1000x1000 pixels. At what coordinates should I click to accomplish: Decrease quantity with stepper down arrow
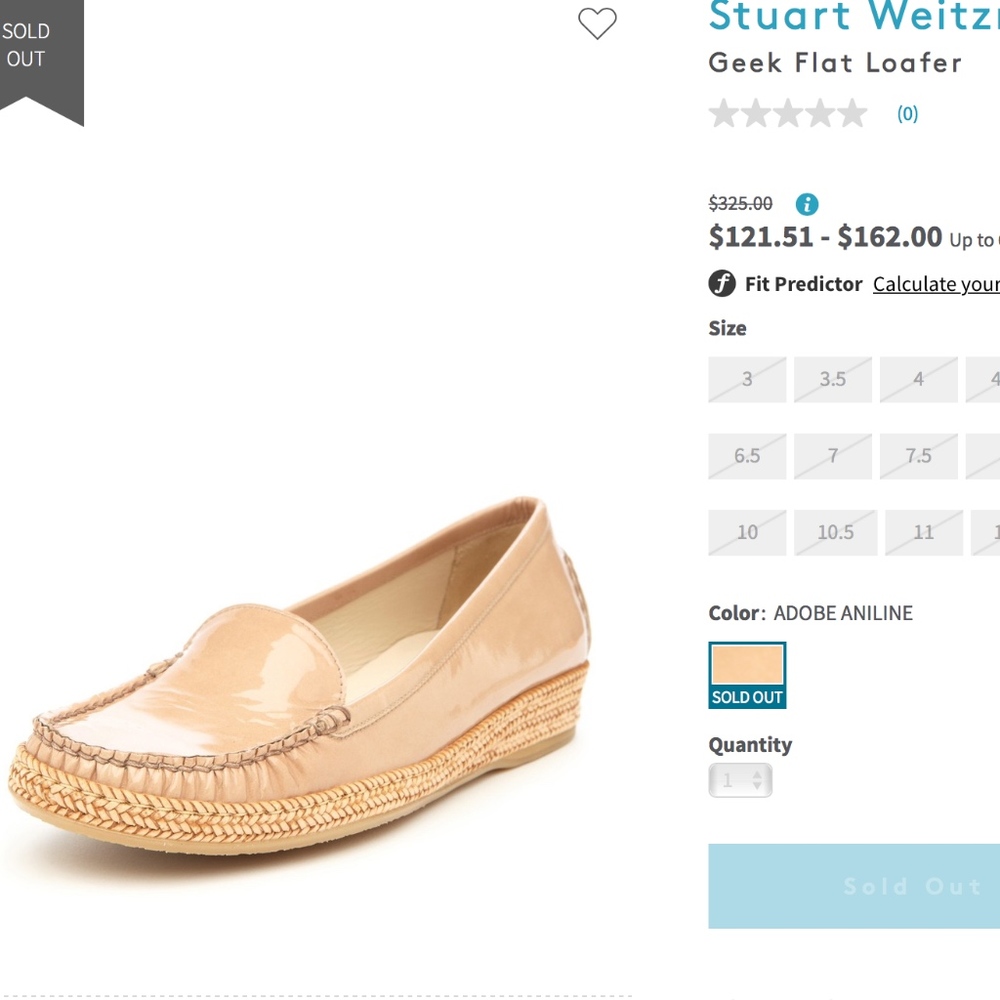coord(757,787)
